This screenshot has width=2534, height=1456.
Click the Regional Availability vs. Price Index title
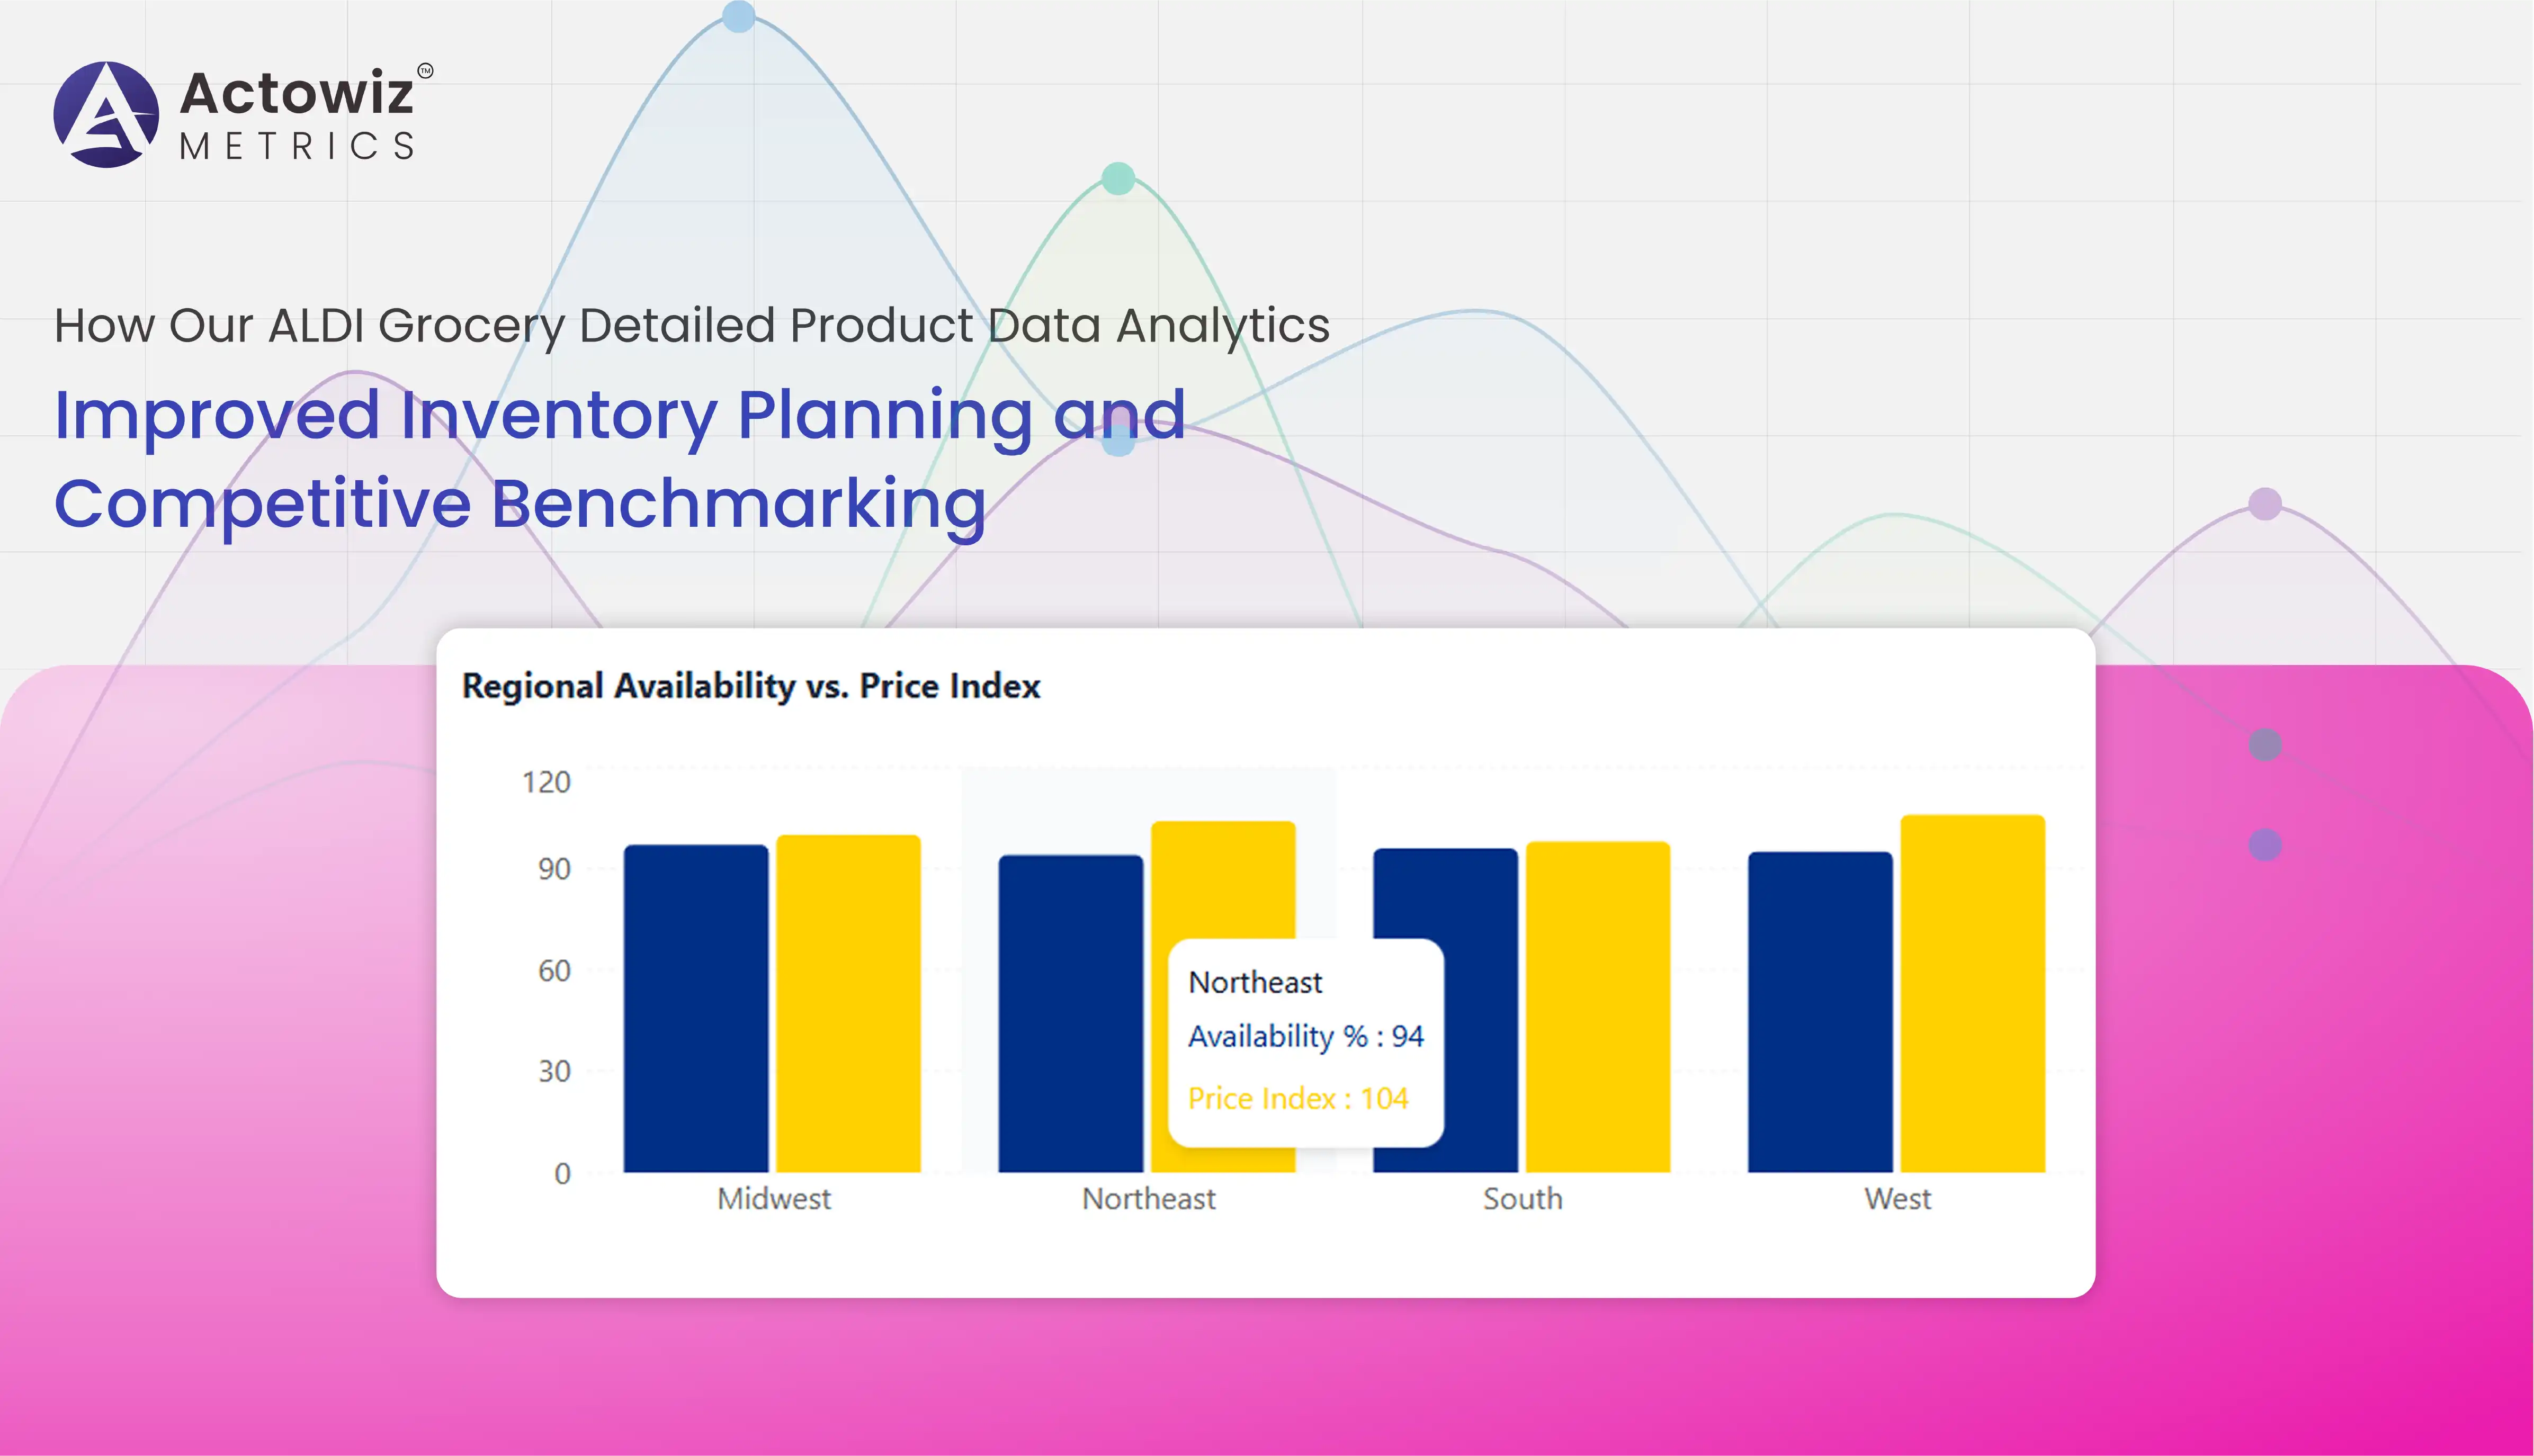point(751,686)
